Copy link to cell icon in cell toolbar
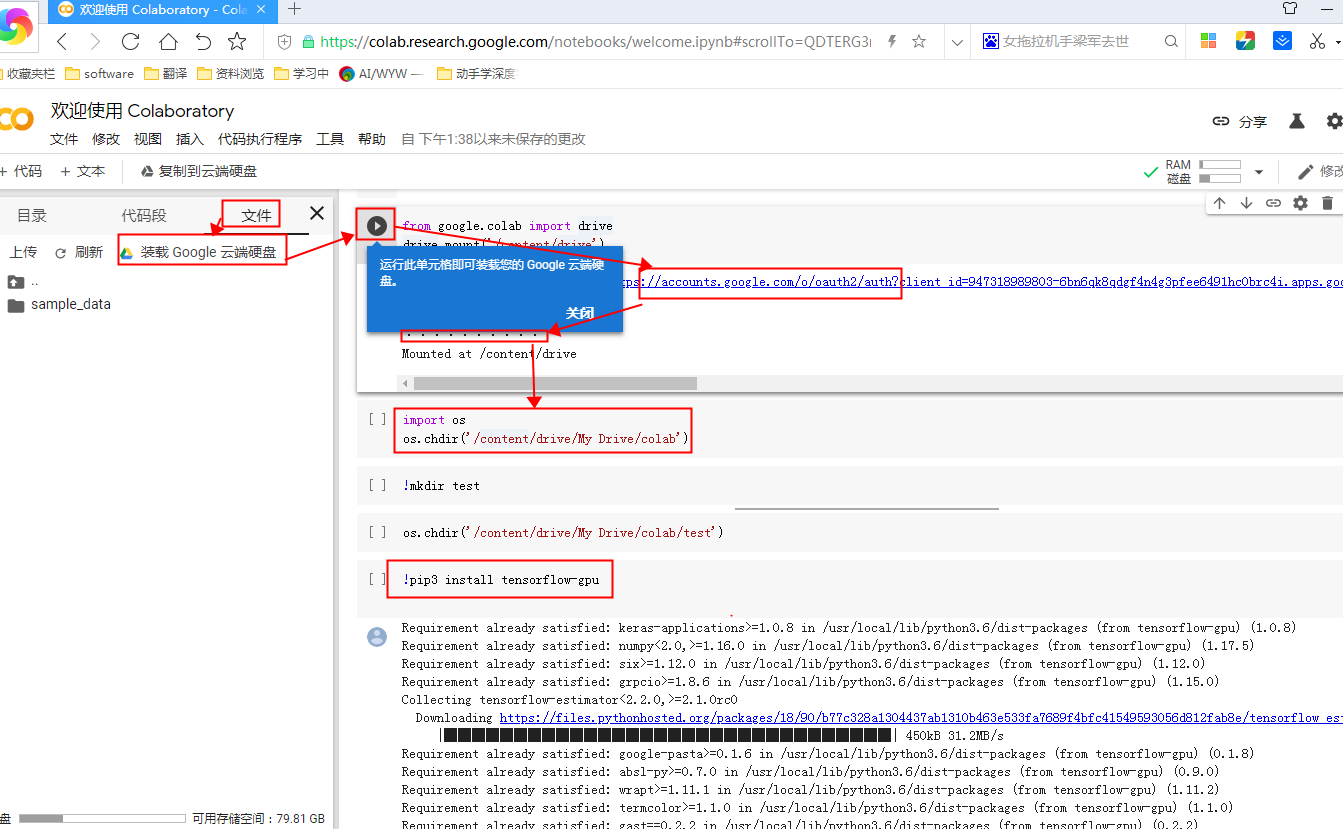The width and height of the screenshot is (1343, 829). coord(1273,203)
